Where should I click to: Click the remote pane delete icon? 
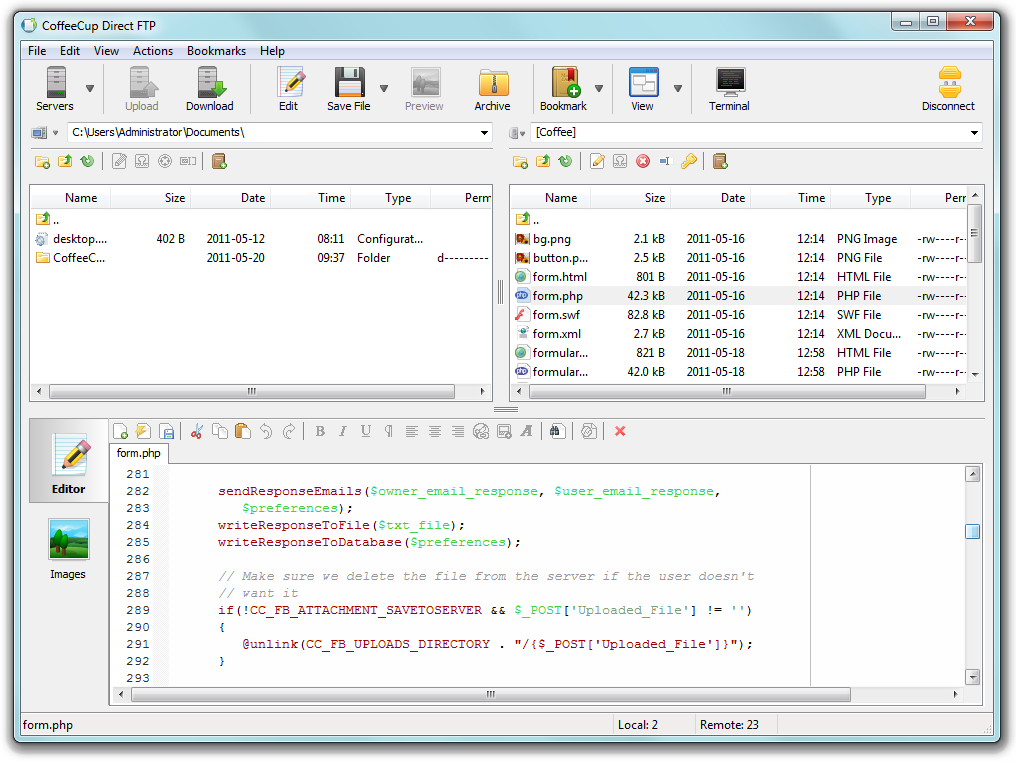point(643,161)
